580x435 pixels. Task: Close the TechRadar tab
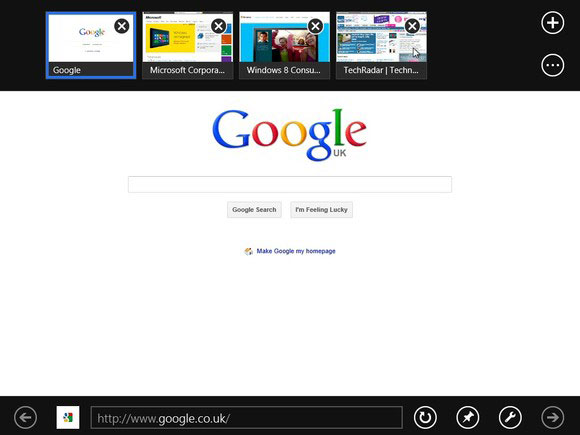coord(412,26)
